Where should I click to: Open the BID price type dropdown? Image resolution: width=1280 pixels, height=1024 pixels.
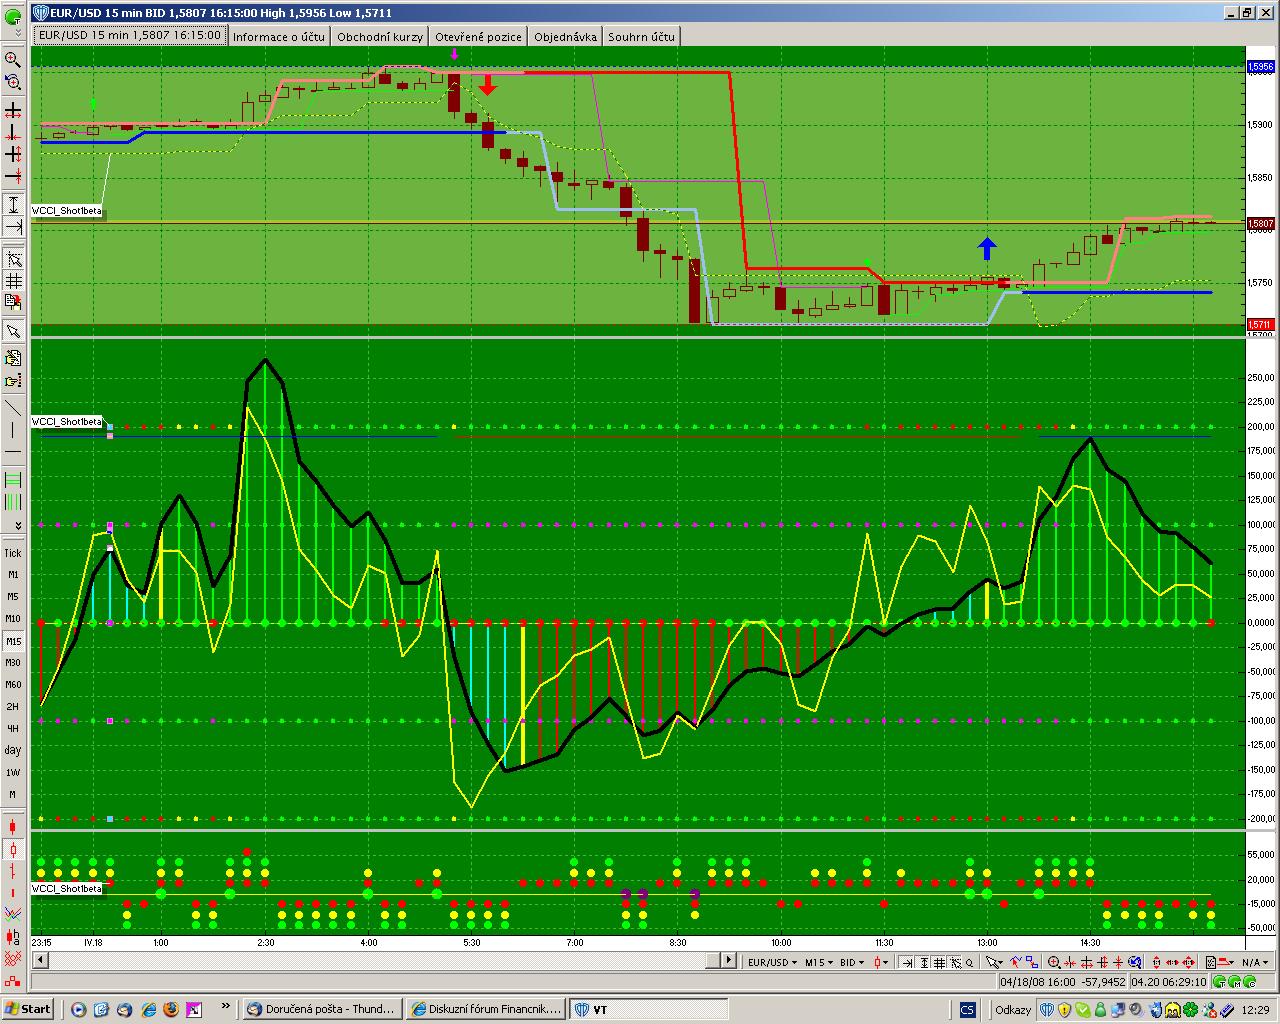[x=853, y=962]
